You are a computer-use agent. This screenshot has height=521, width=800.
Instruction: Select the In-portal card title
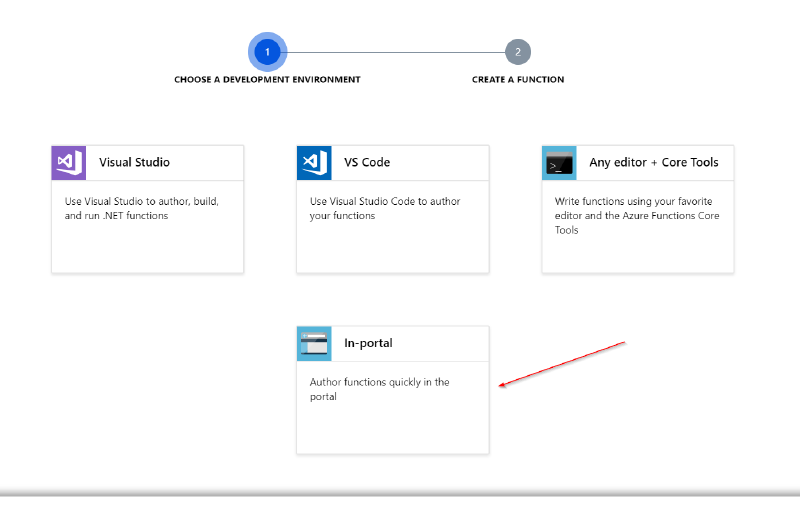pos(368,343)
